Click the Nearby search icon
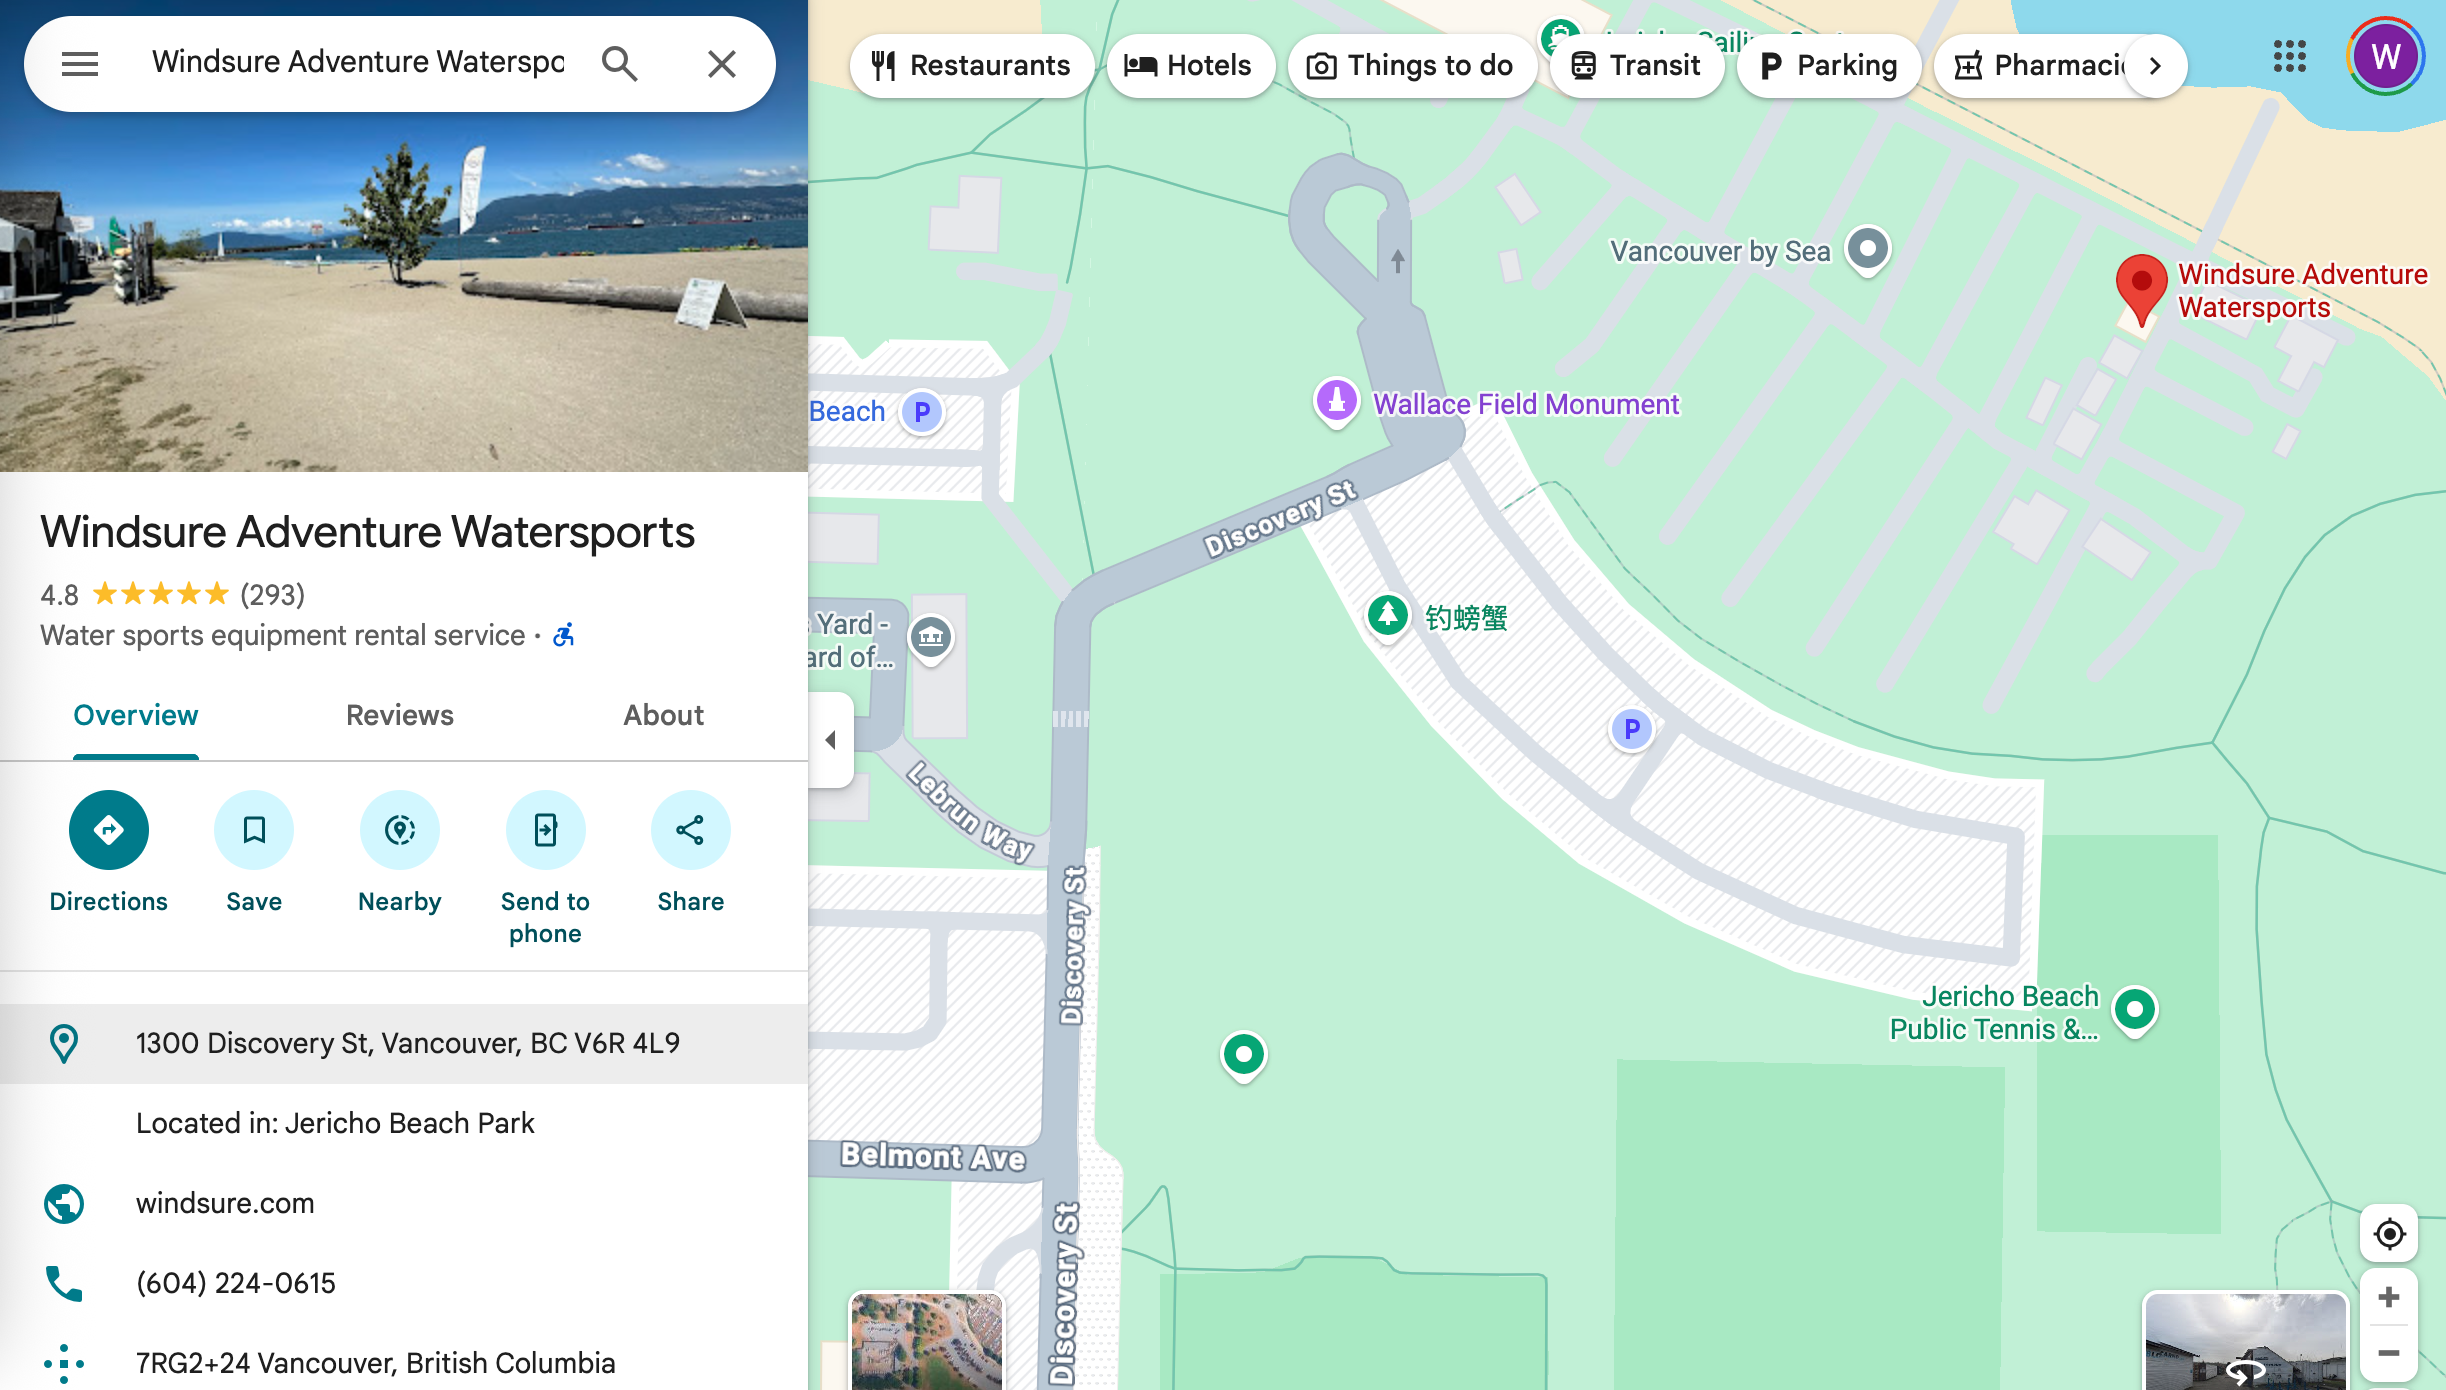This screenshot has height=1390, width=2446. [x=400, y=830]
